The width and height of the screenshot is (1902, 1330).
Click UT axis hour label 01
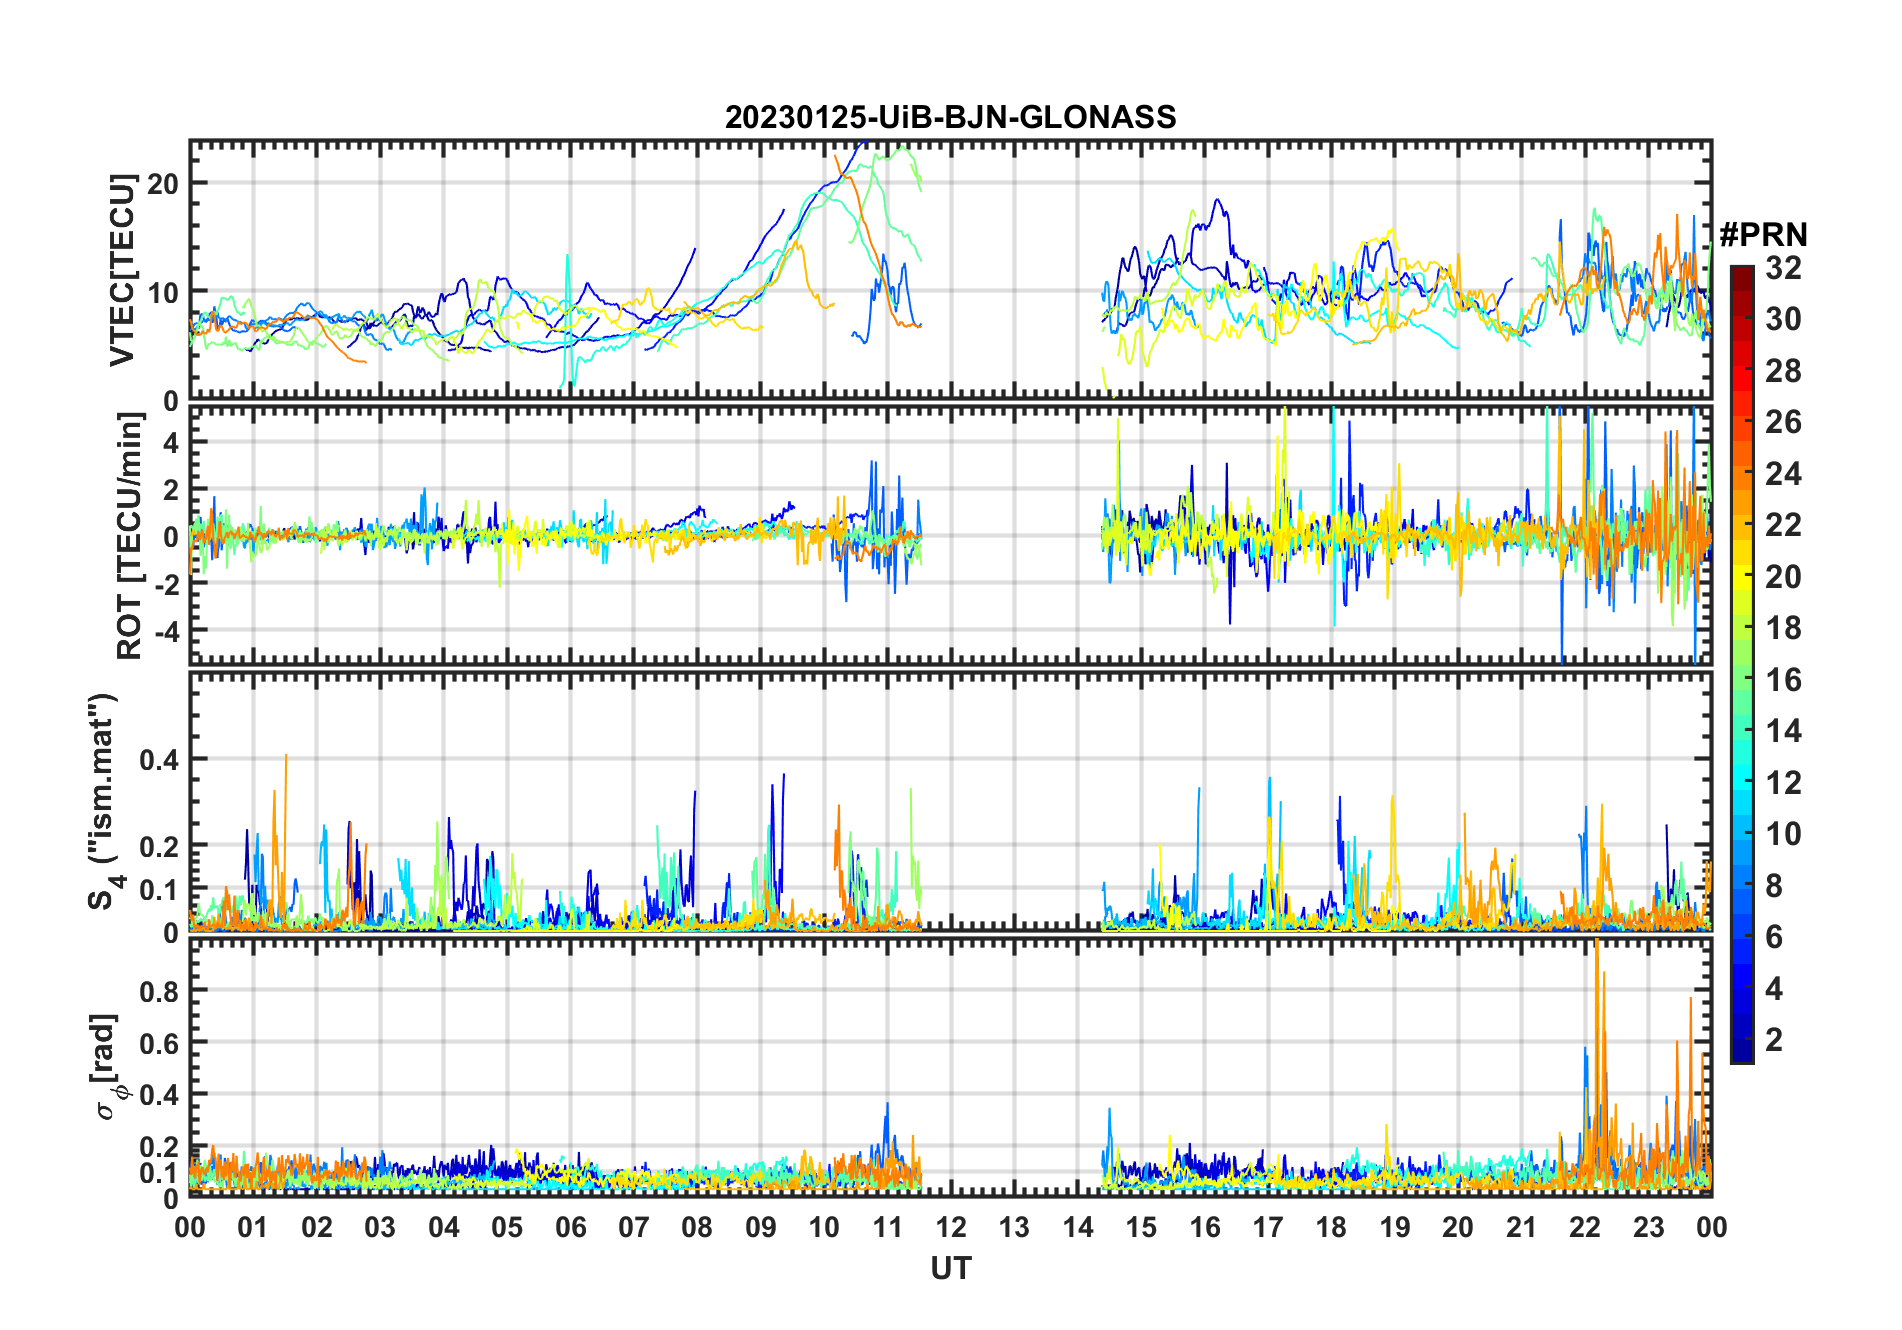pos(253,1227)
